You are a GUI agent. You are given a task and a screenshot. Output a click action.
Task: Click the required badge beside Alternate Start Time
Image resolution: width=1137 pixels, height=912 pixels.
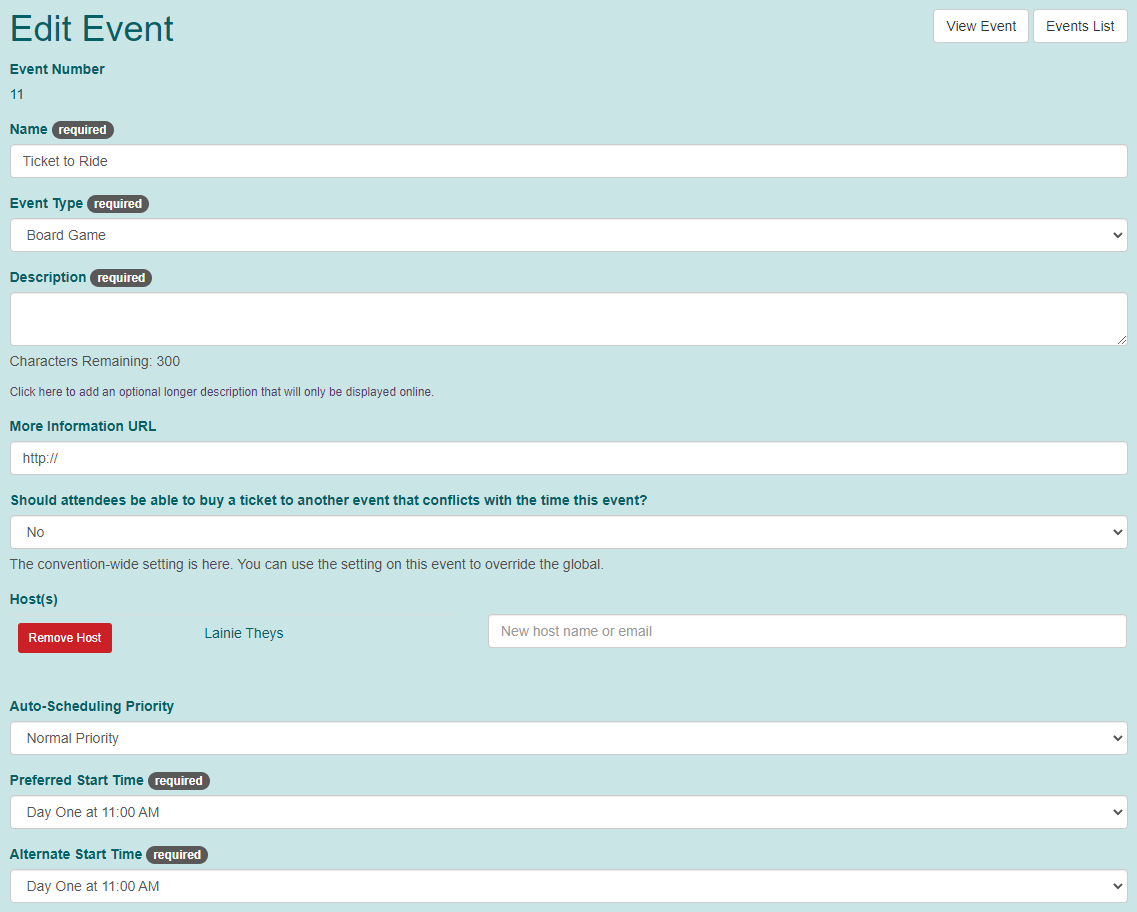(177, 855)
